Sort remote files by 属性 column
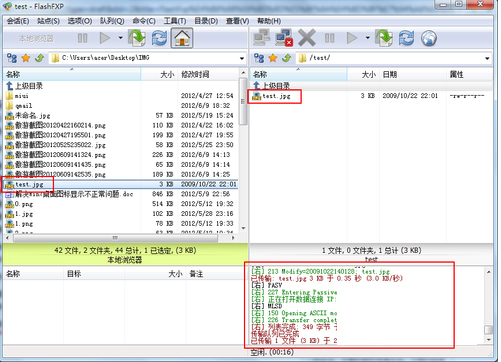Viewport: 501px width, 362px height. 469,74
